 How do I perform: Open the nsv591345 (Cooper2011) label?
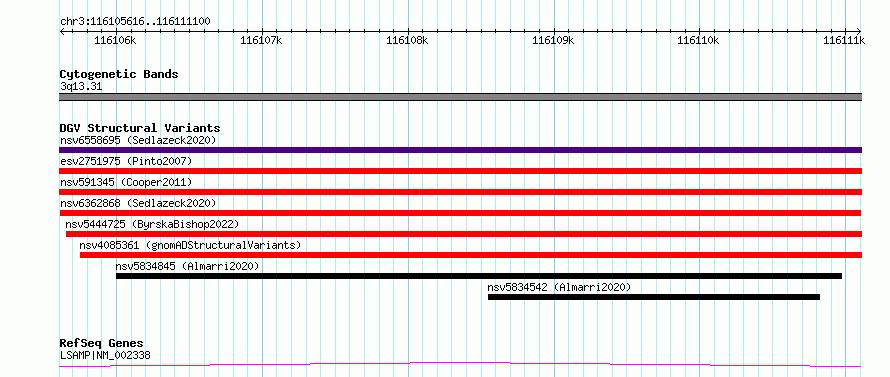coord(126,182)
